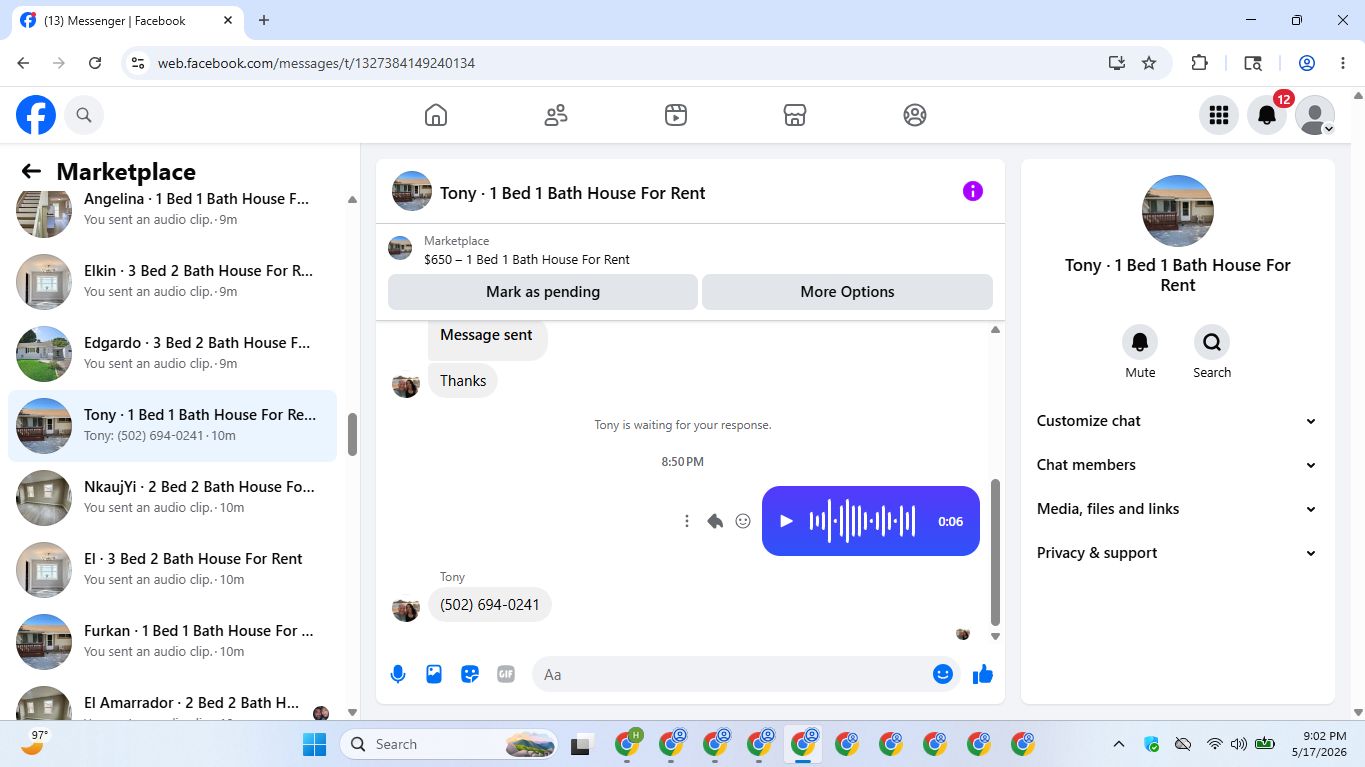Open Elkin 3 Bed 2 Bath conversation

173,282
